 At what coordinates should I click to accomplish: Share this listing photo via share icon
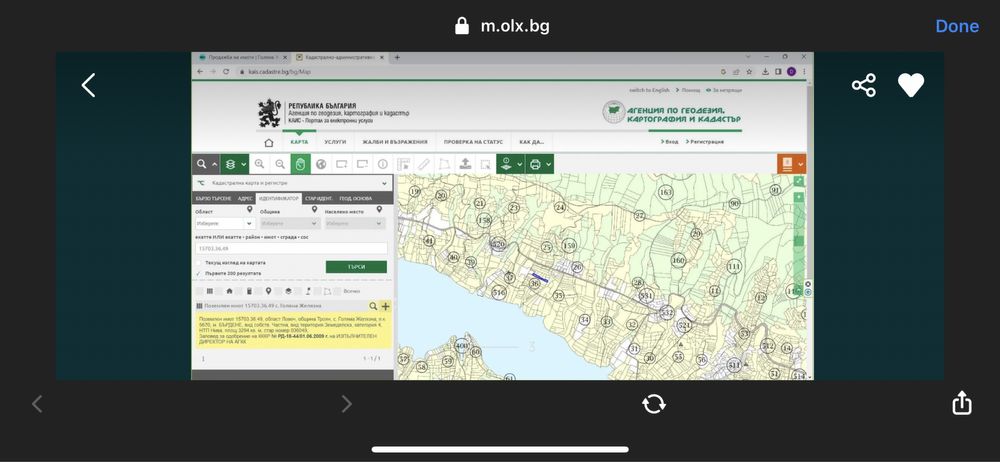tap(864, 85)
